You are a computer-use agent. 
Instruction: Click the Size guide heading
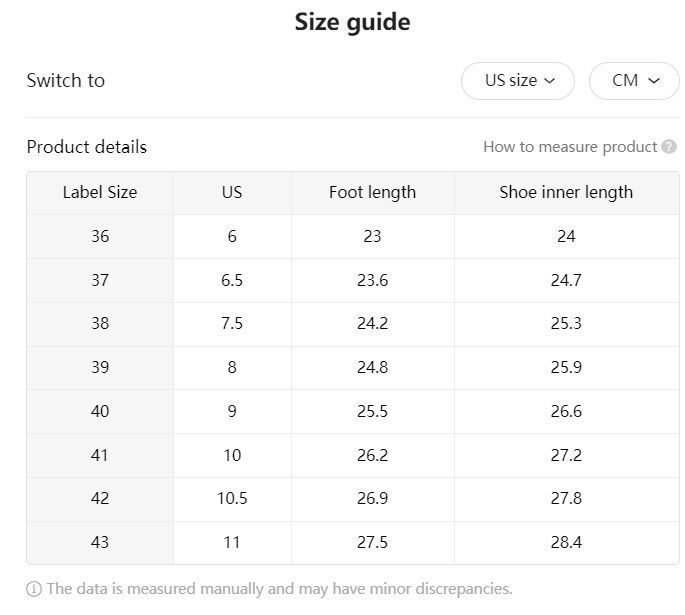[352, 22]
